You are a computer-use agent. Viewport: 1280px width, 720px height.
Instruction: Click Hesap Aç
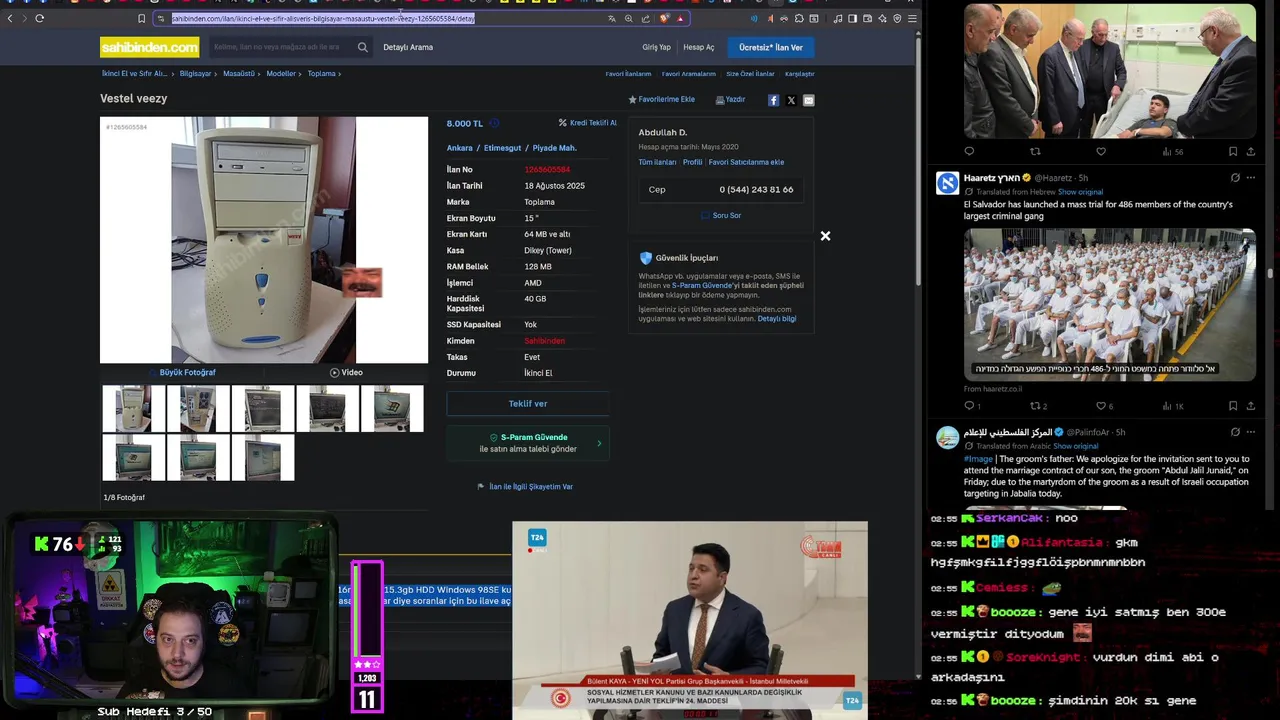699,47
